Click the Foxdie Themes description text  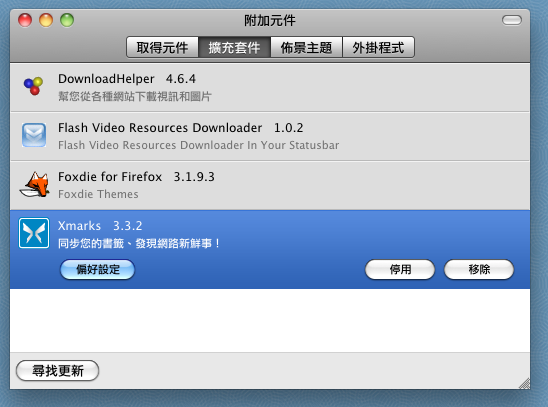98,194
